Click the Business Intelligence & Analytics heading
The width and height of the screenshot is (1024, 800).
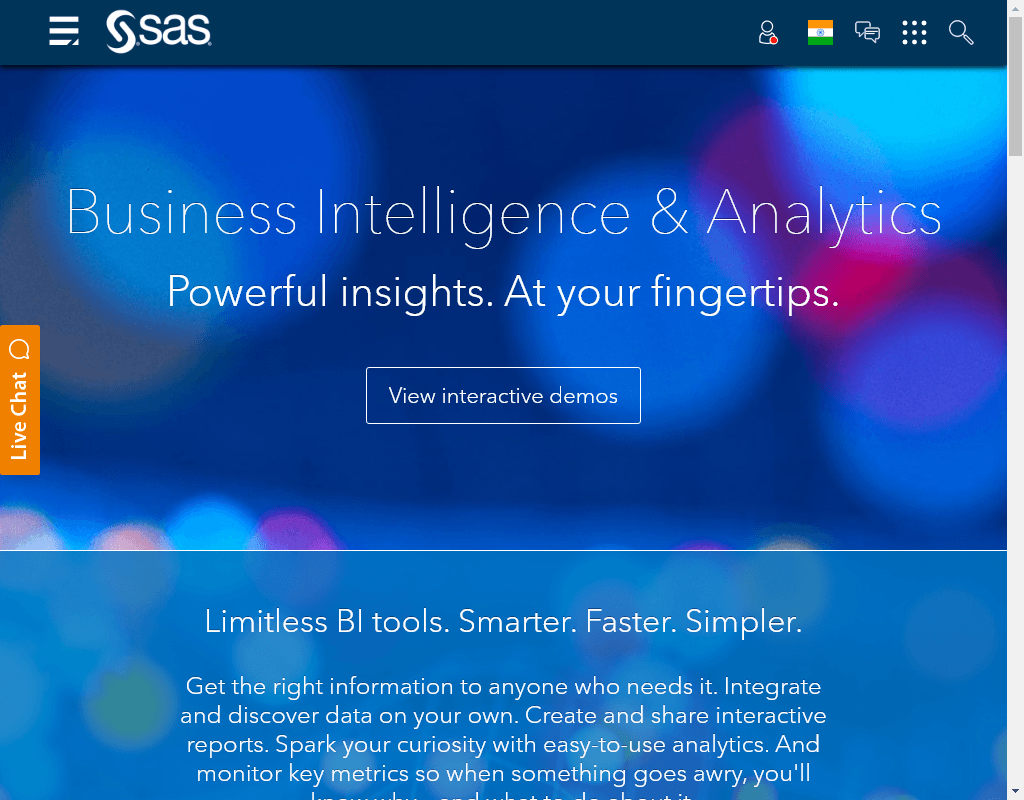point(504,214)
